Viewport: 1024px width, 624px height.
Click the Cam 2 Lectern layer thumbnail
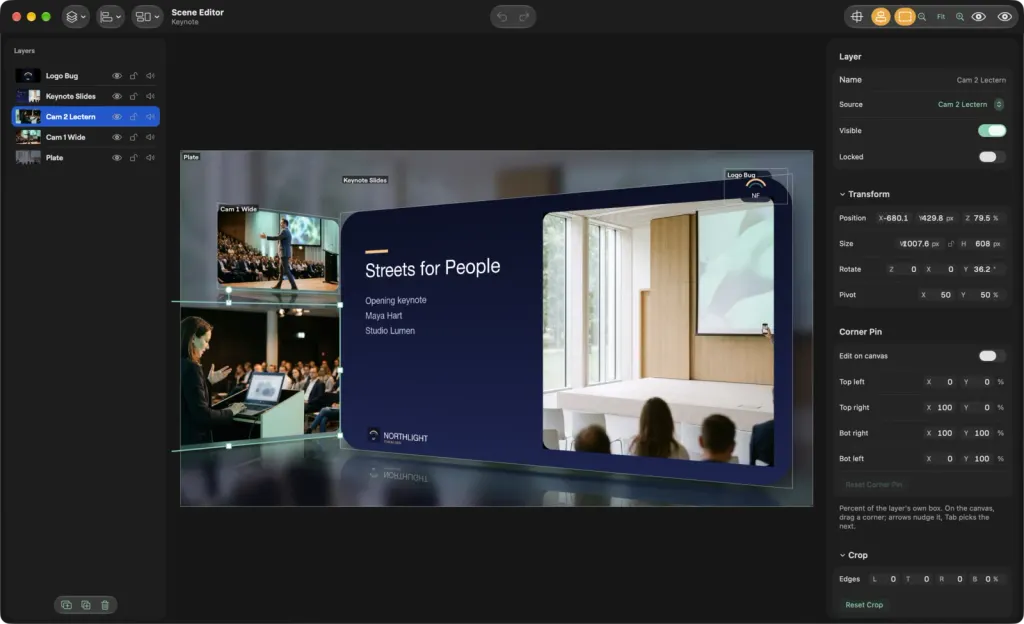28,117
